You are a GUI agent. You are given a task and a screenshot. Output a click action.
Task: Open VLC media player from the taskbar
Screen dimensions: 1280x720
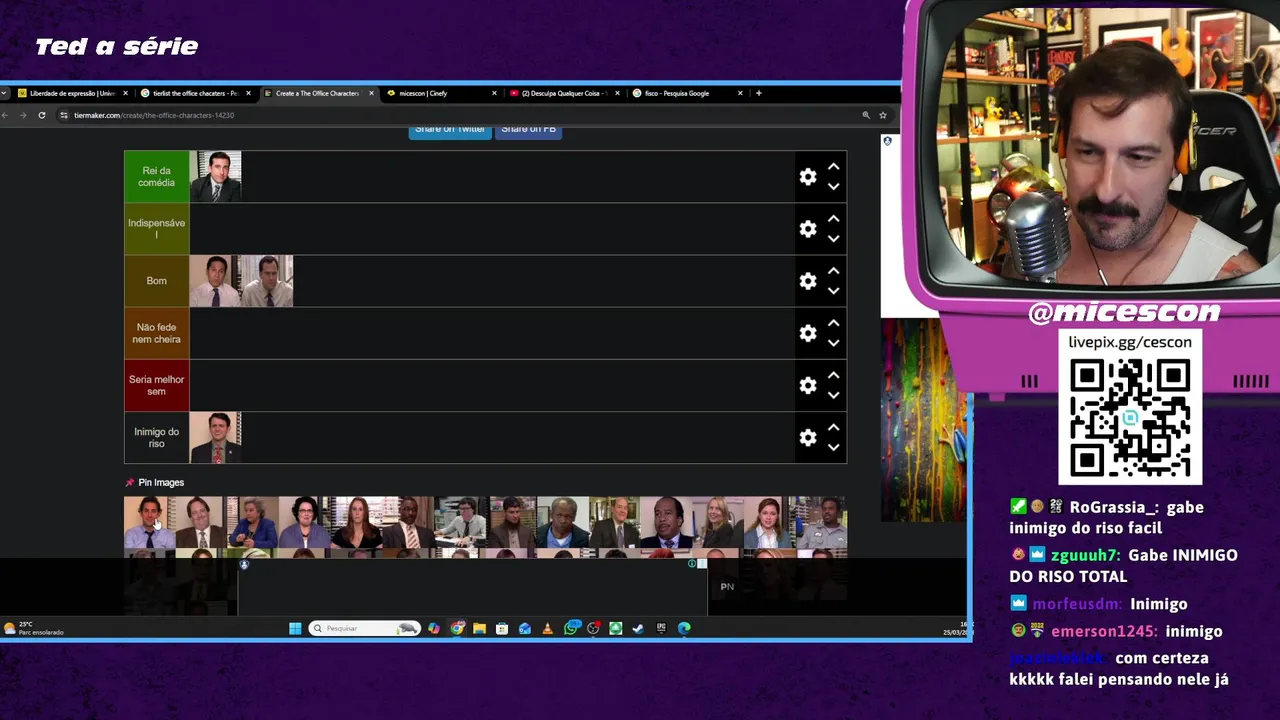(547, 628)
